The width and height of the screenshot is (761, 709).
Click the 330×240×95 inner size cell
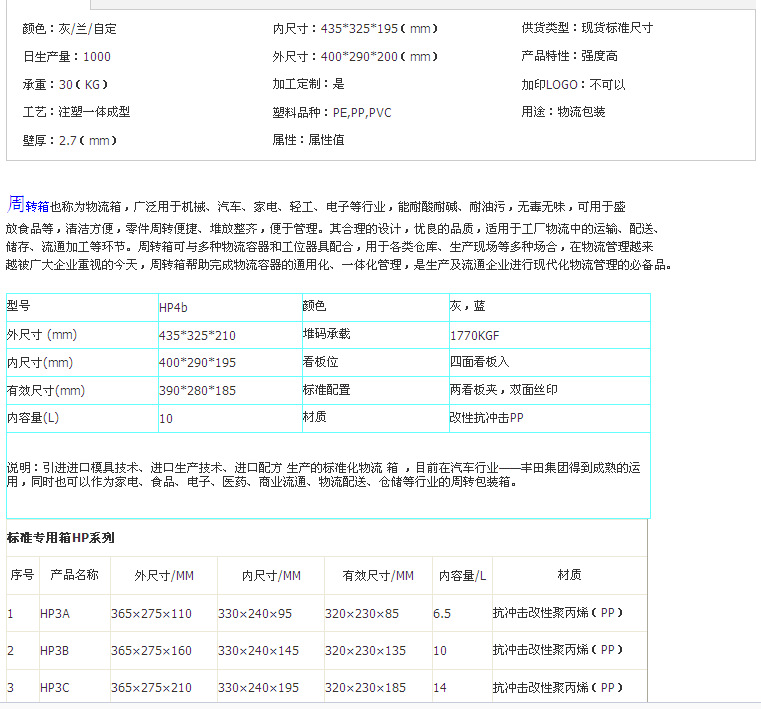pos(271,613)
